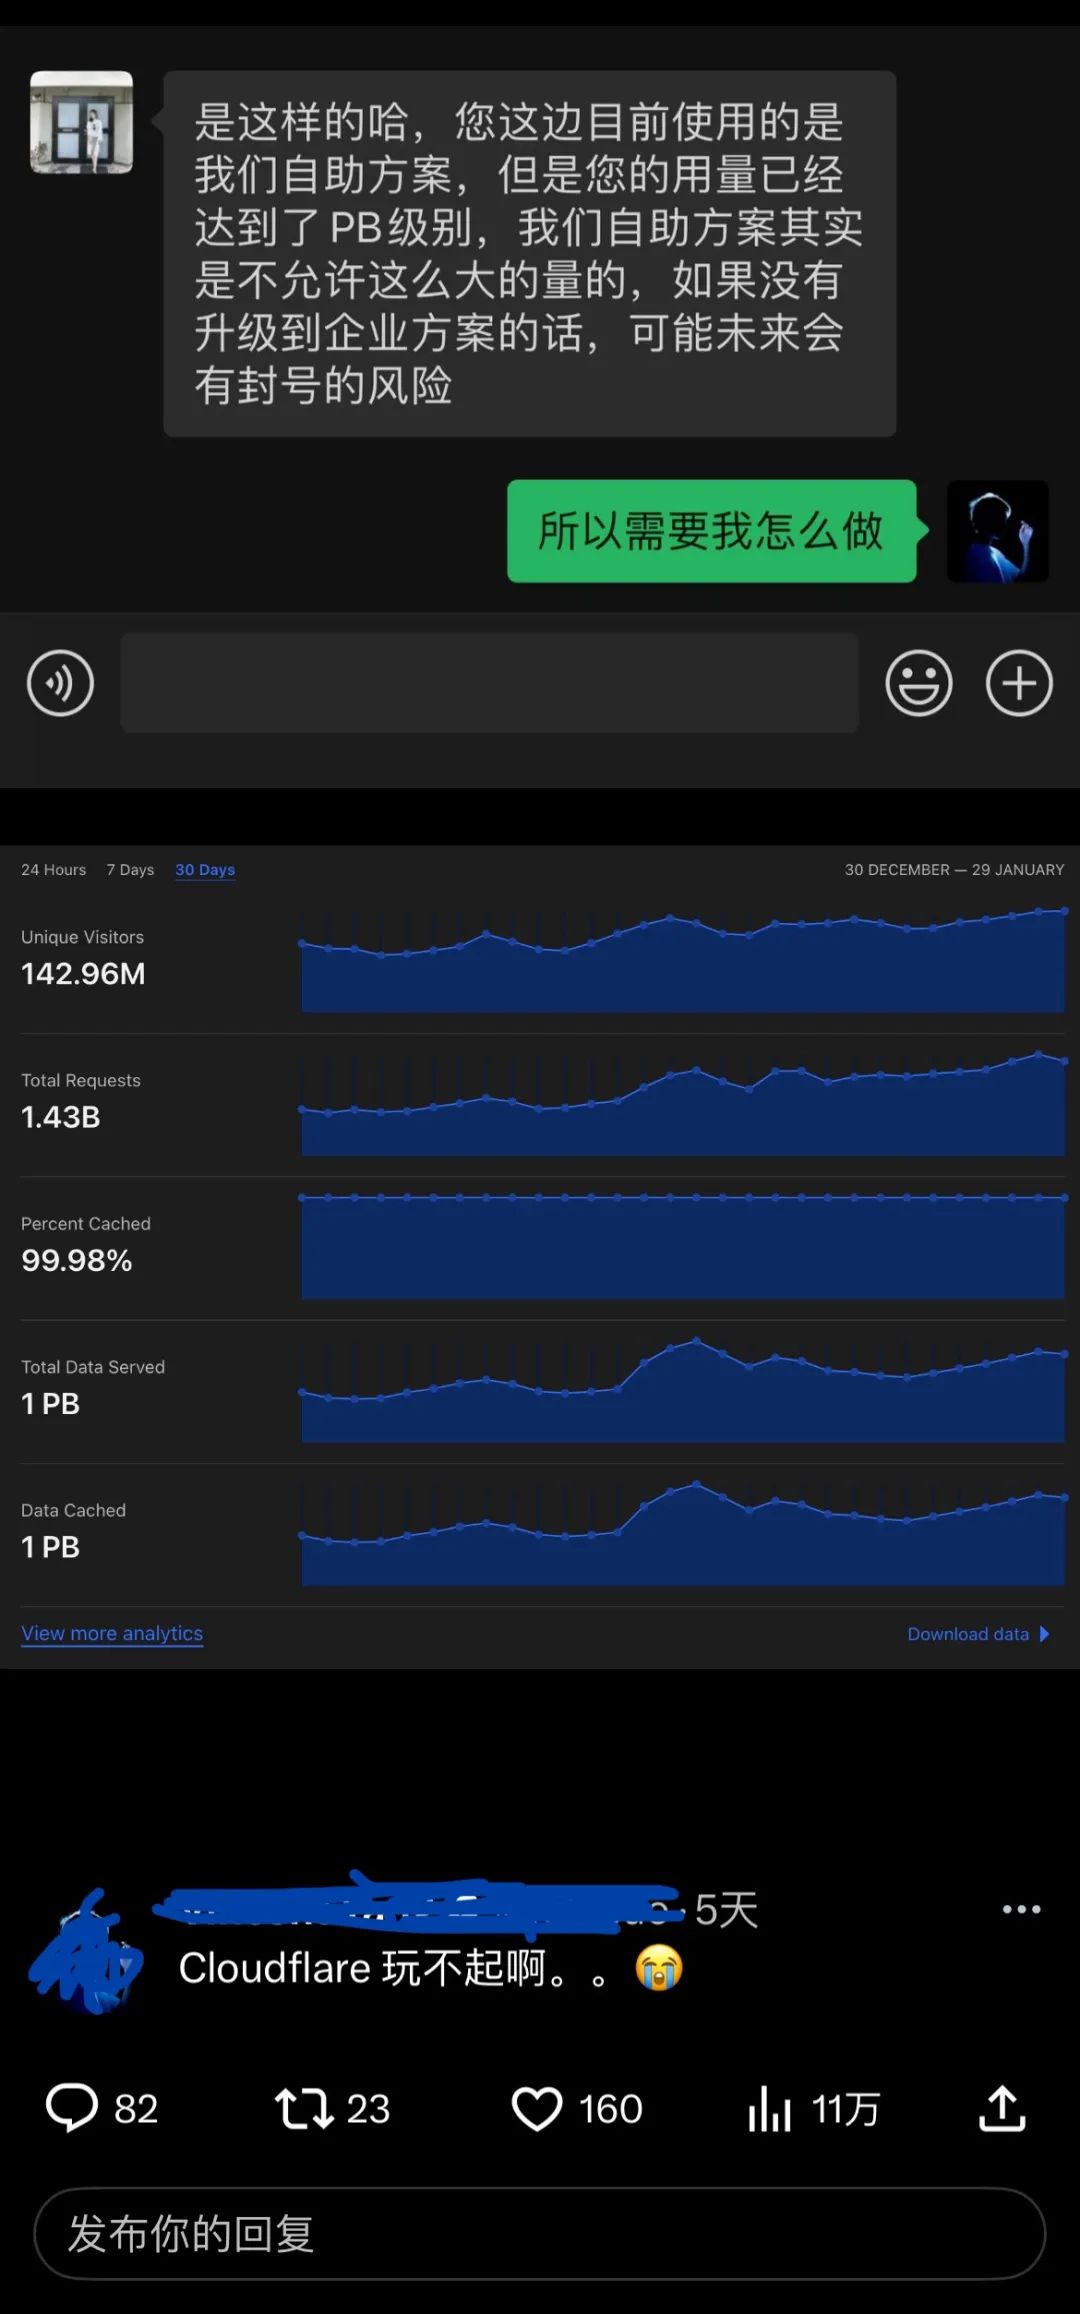This screenshot has height=2314, width=1080.
Task: Open your own avatar beside green message
Action: pos(998,531)
